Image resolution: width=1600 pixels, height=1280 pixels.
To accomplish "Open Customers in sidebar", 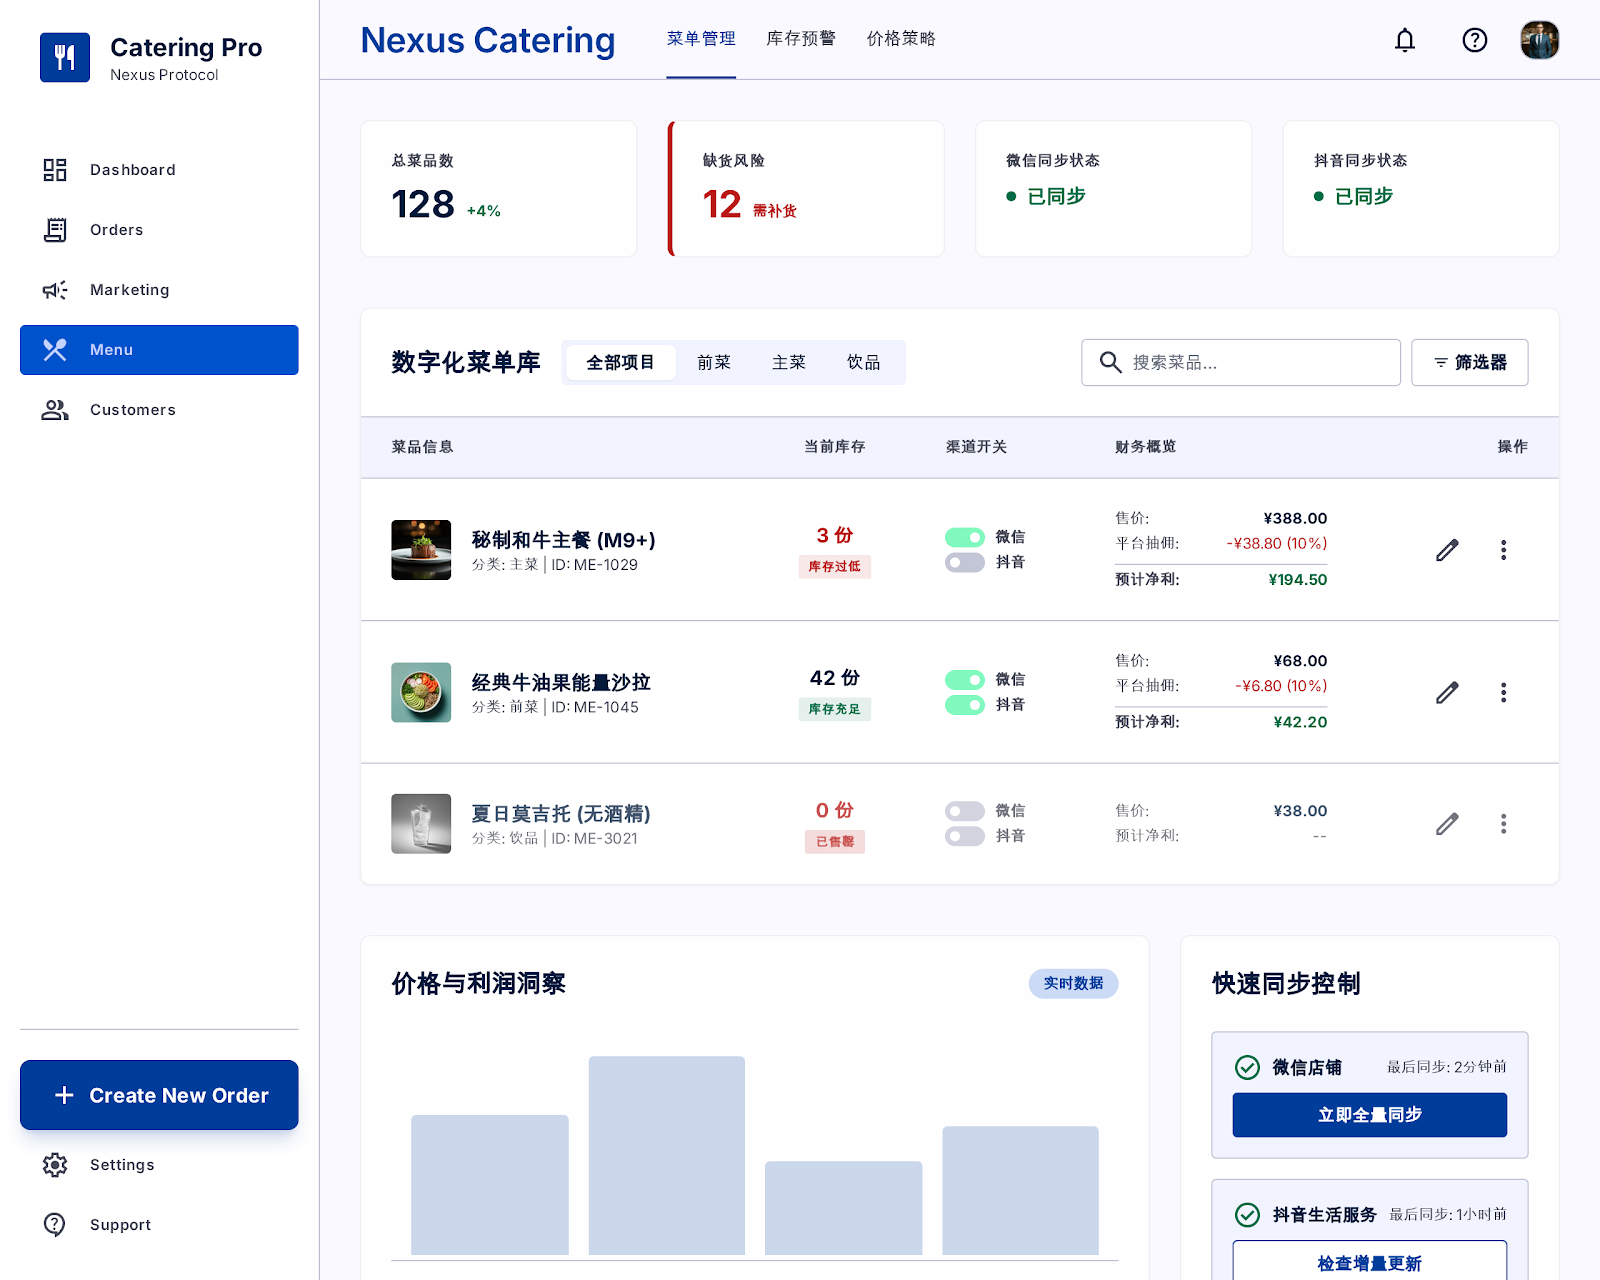I will (159, 410).
